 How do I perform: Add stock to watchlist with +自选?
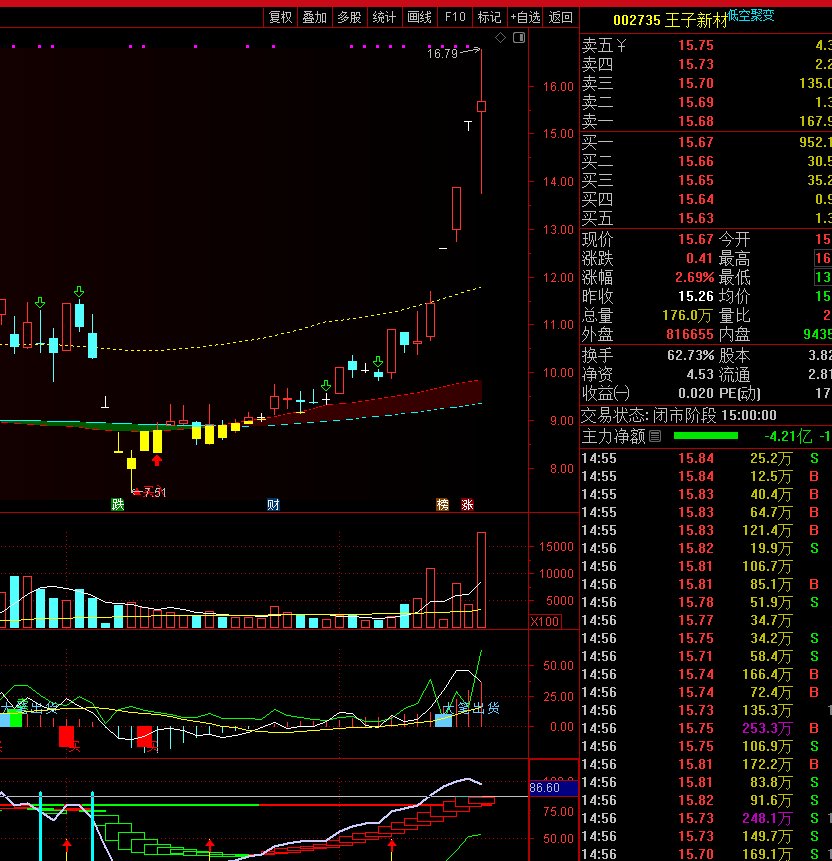click(525, 17)
